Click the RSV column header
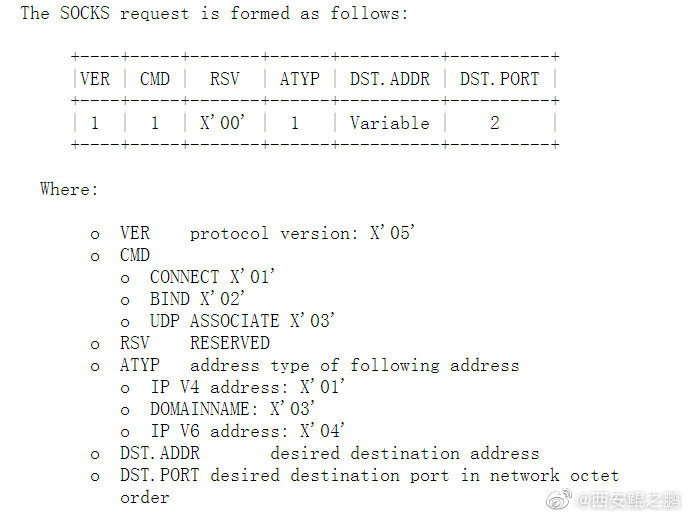 coord(225,79)
